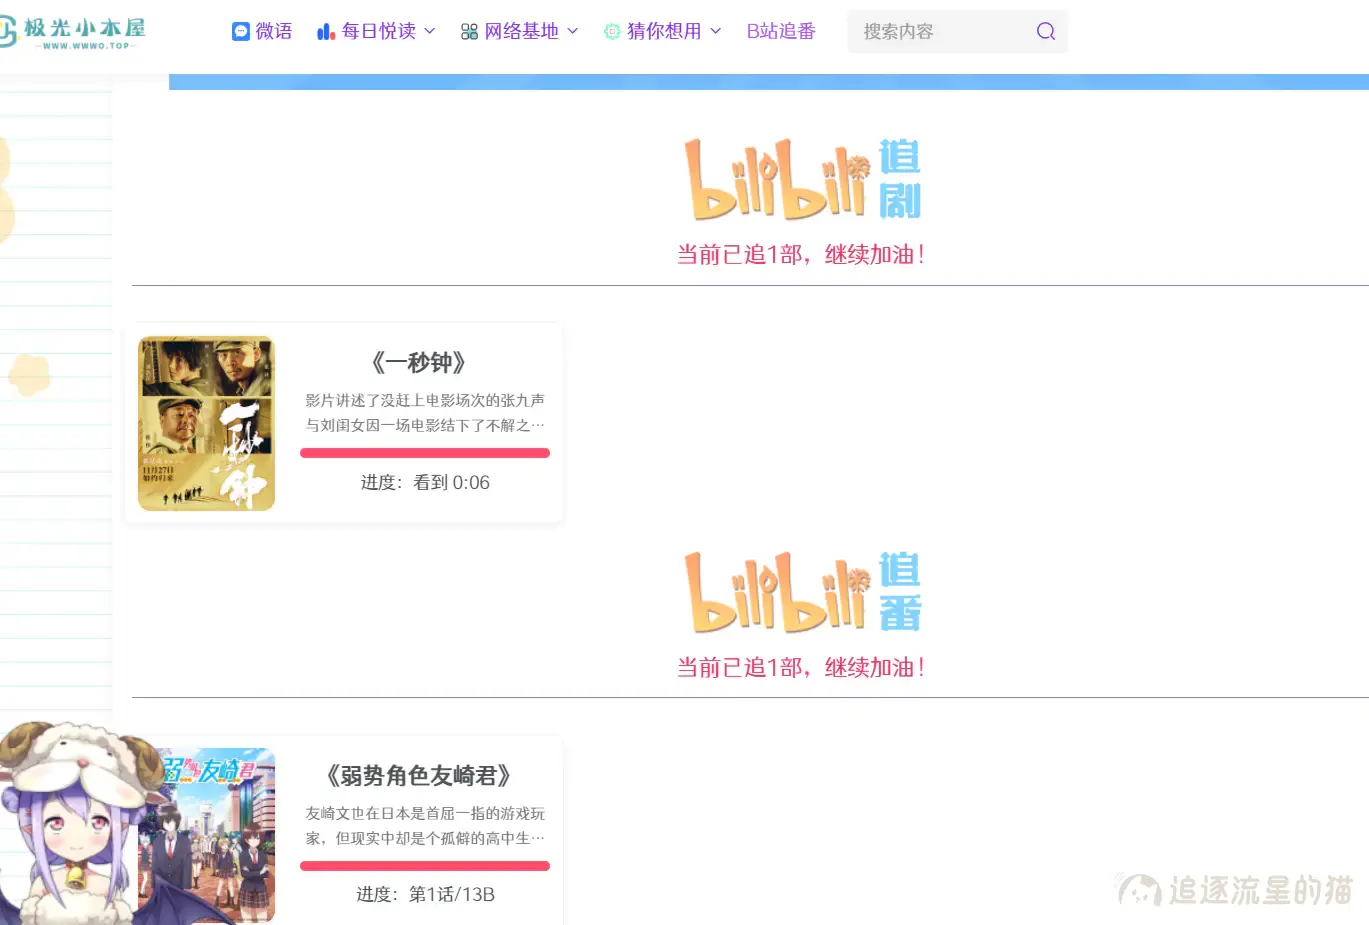Screen dimensions: 1369x925
Task: Open the 微语 chat bubble icon
Action: coord(241,32)
